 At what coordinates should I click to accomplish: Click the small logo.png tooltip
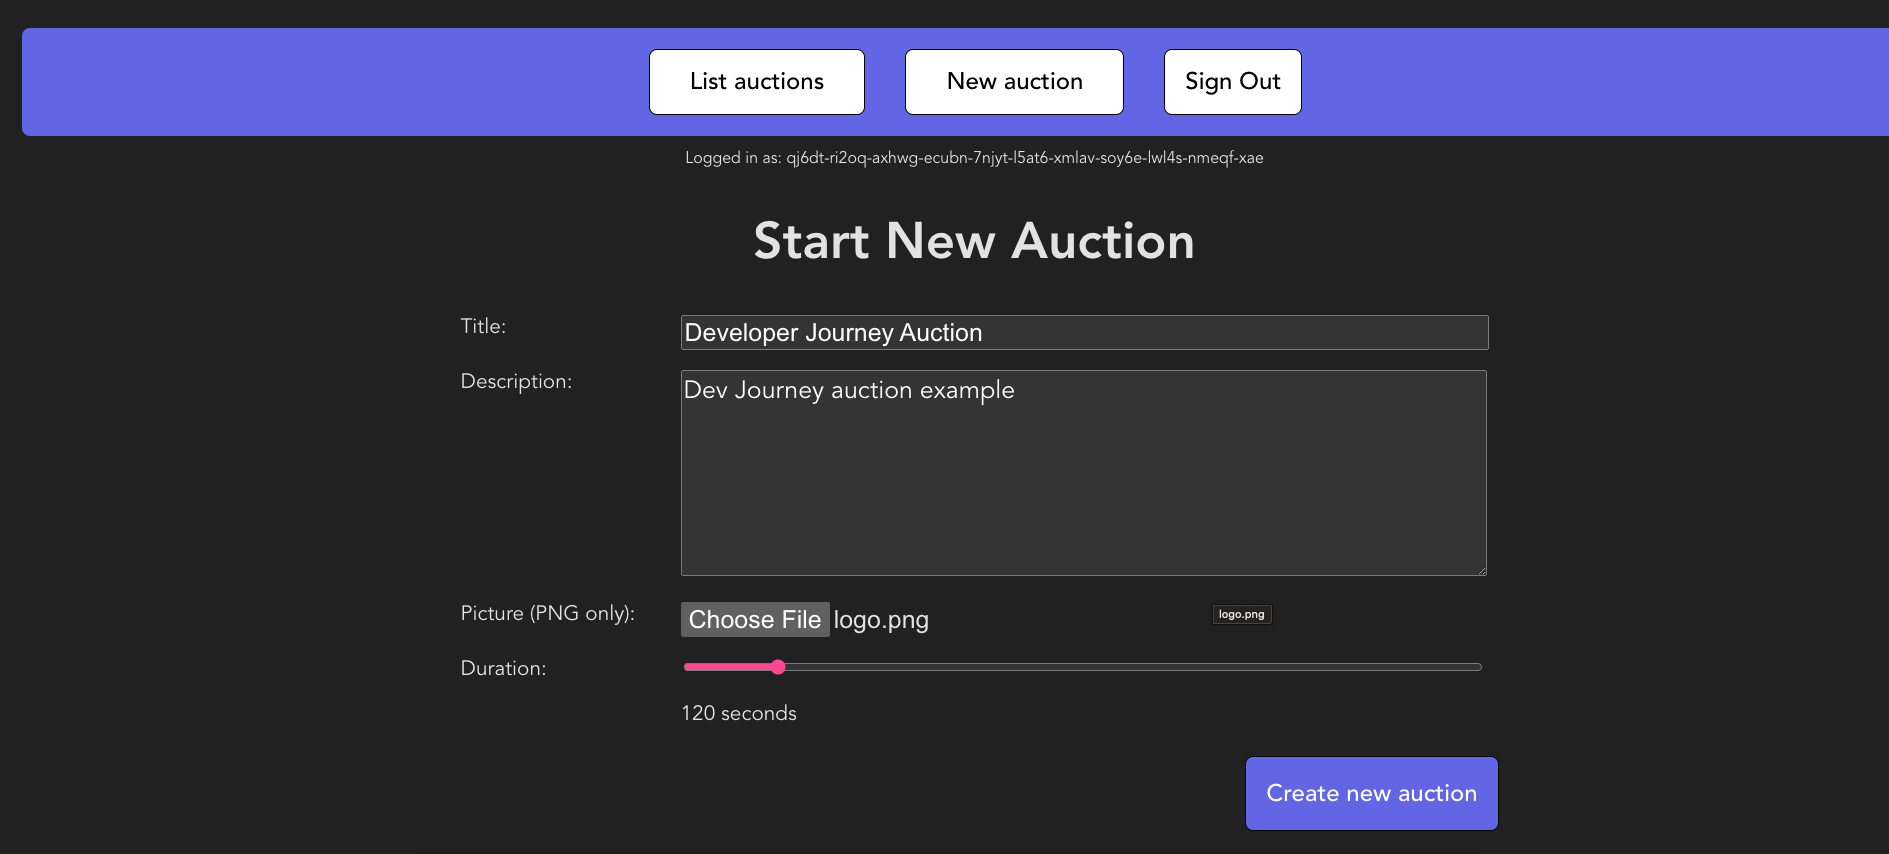(1241, 614)
